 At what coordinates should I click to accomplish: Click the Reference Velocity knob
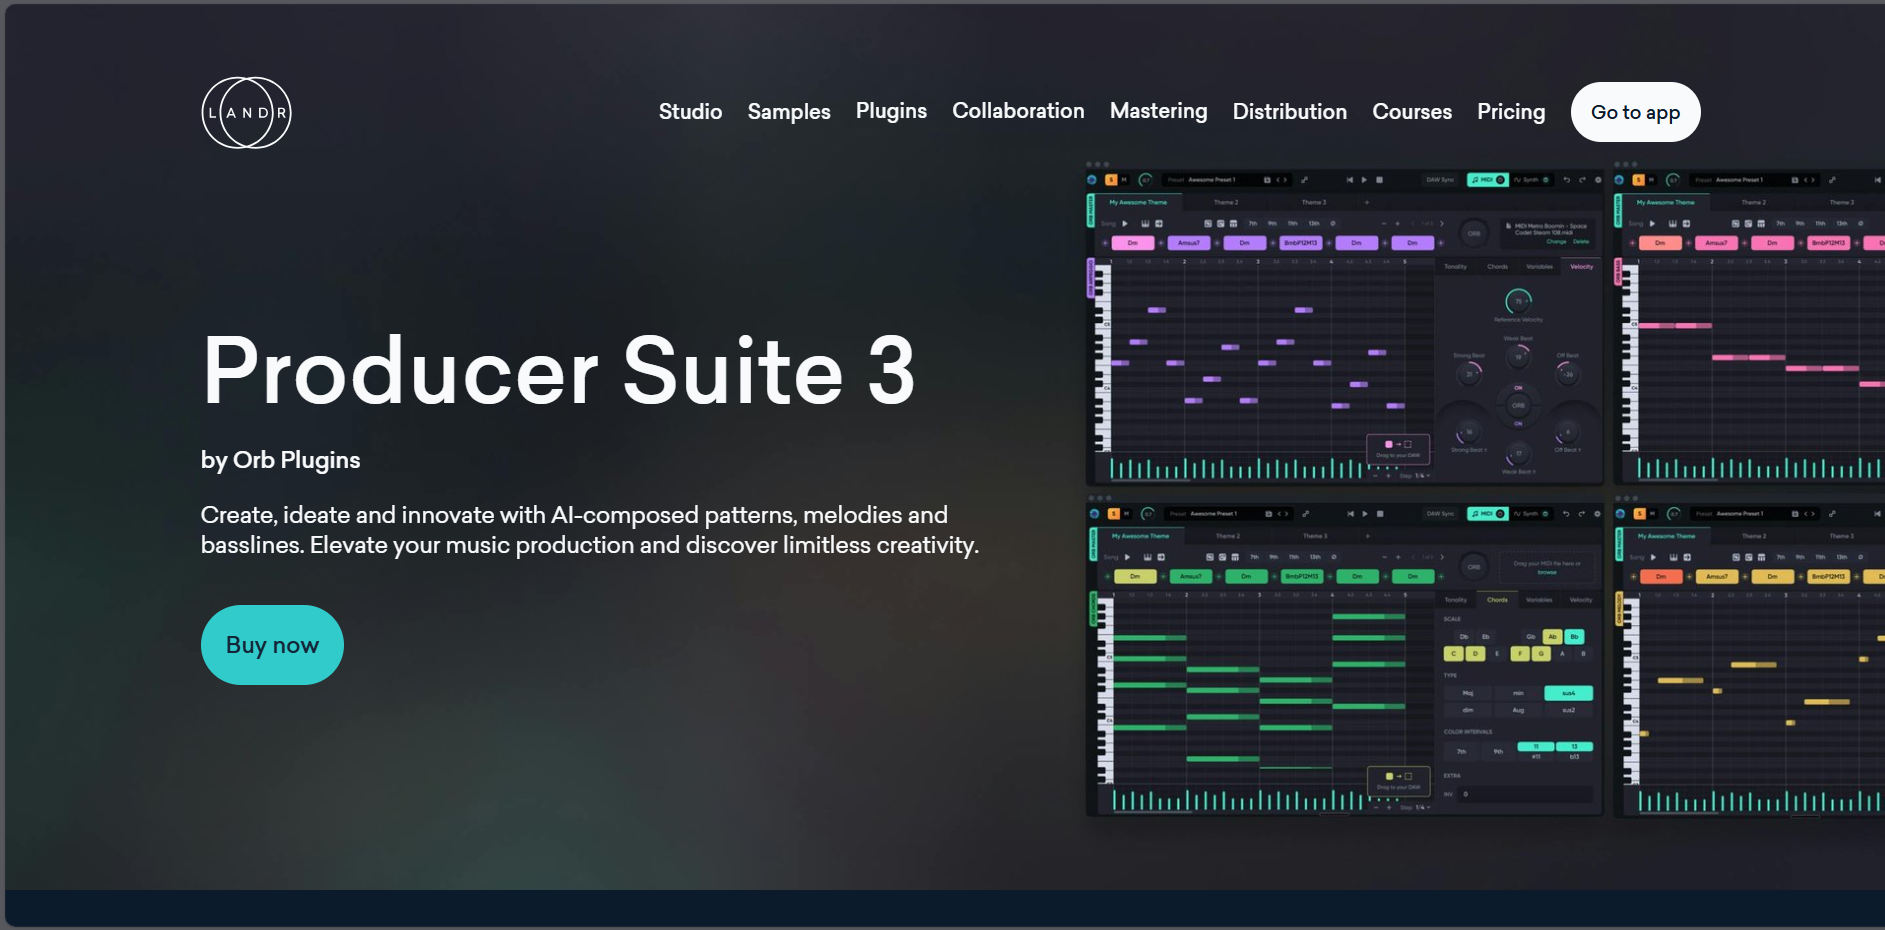(x=1518, y=302)
